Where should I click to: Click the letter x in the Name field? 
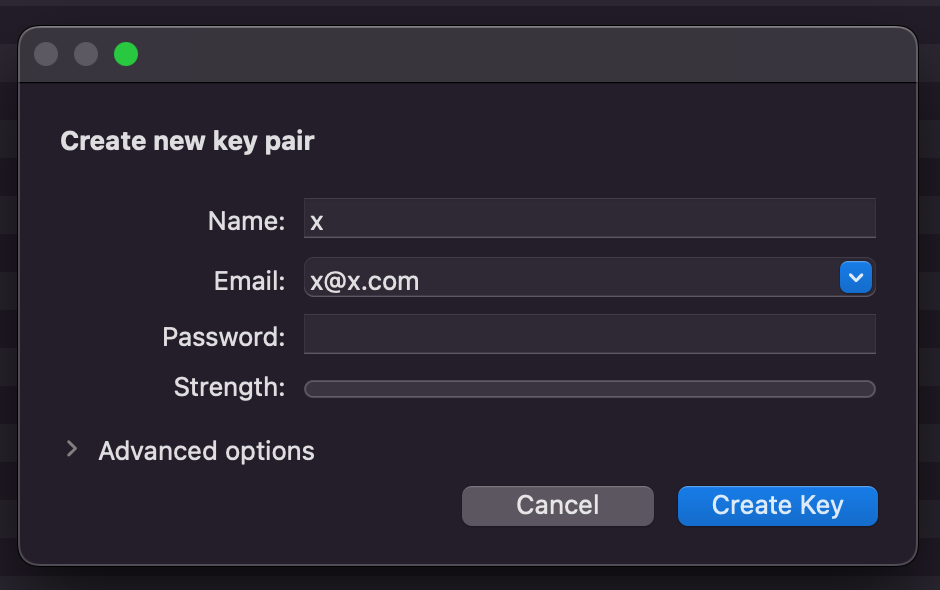[x=317, y=222]
